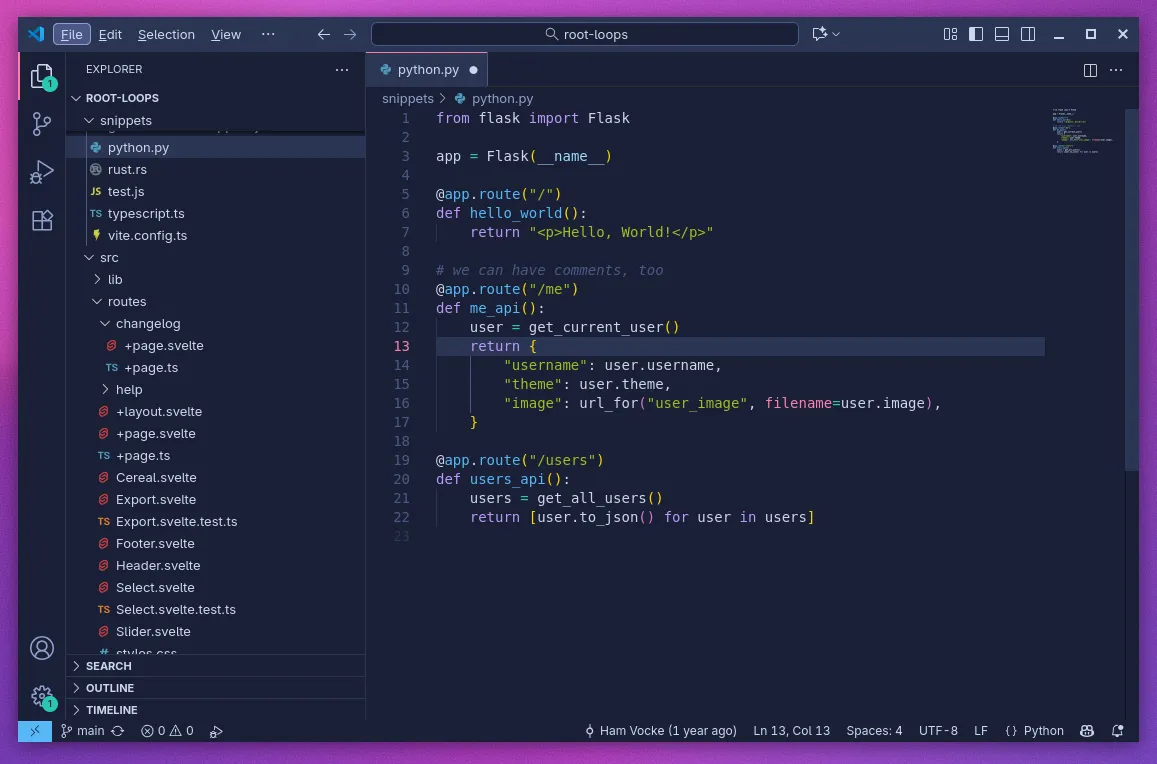Open the Customize Layout control
This screenshot has width=1157, height=764.
click(948, 33)
